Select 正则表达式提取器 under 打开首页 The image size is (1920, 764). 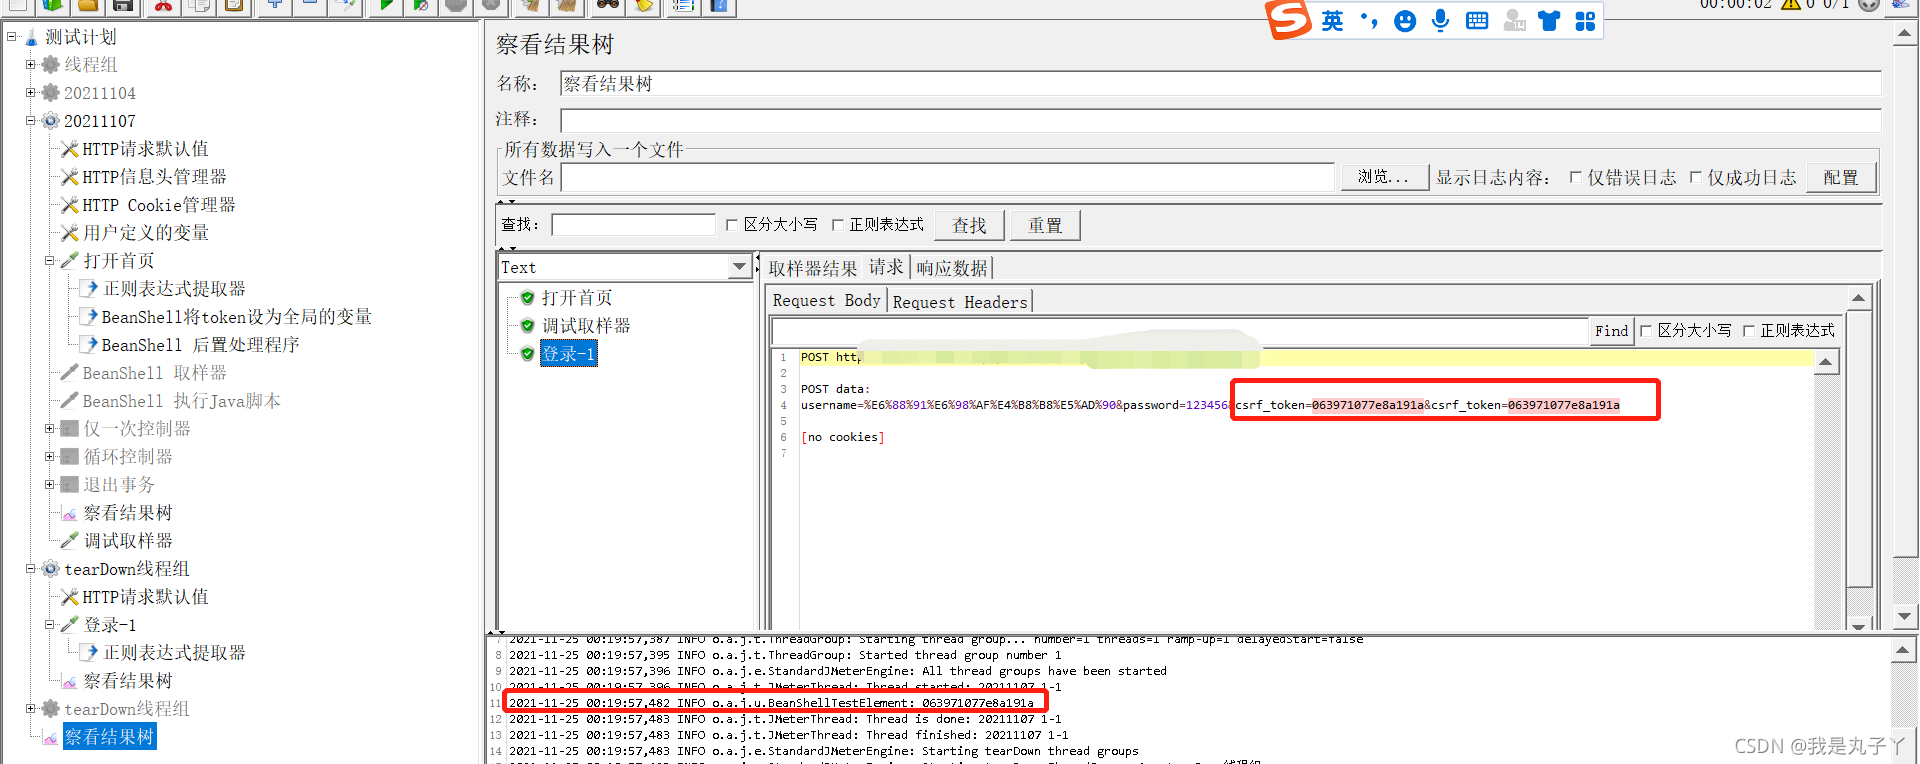174,289
